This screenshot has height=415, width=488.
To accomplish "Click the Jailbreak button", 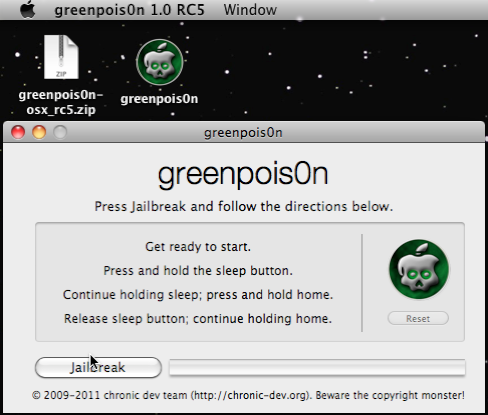I will point(98,367).
